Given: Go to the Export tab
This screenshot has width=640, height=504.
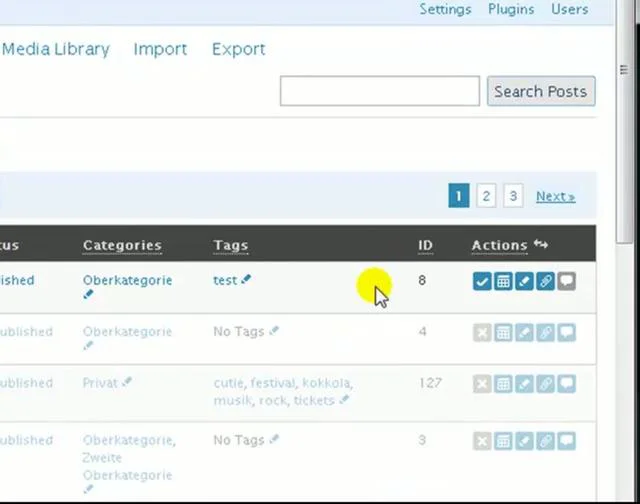Looking at the screenshot, I should coord(239,49).
